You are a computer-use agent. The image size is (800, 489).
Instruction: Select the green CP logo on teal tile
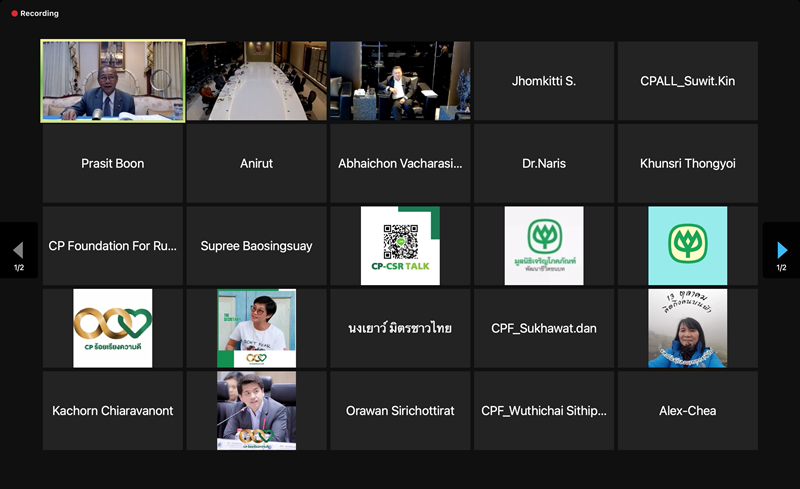coord(687,246)
